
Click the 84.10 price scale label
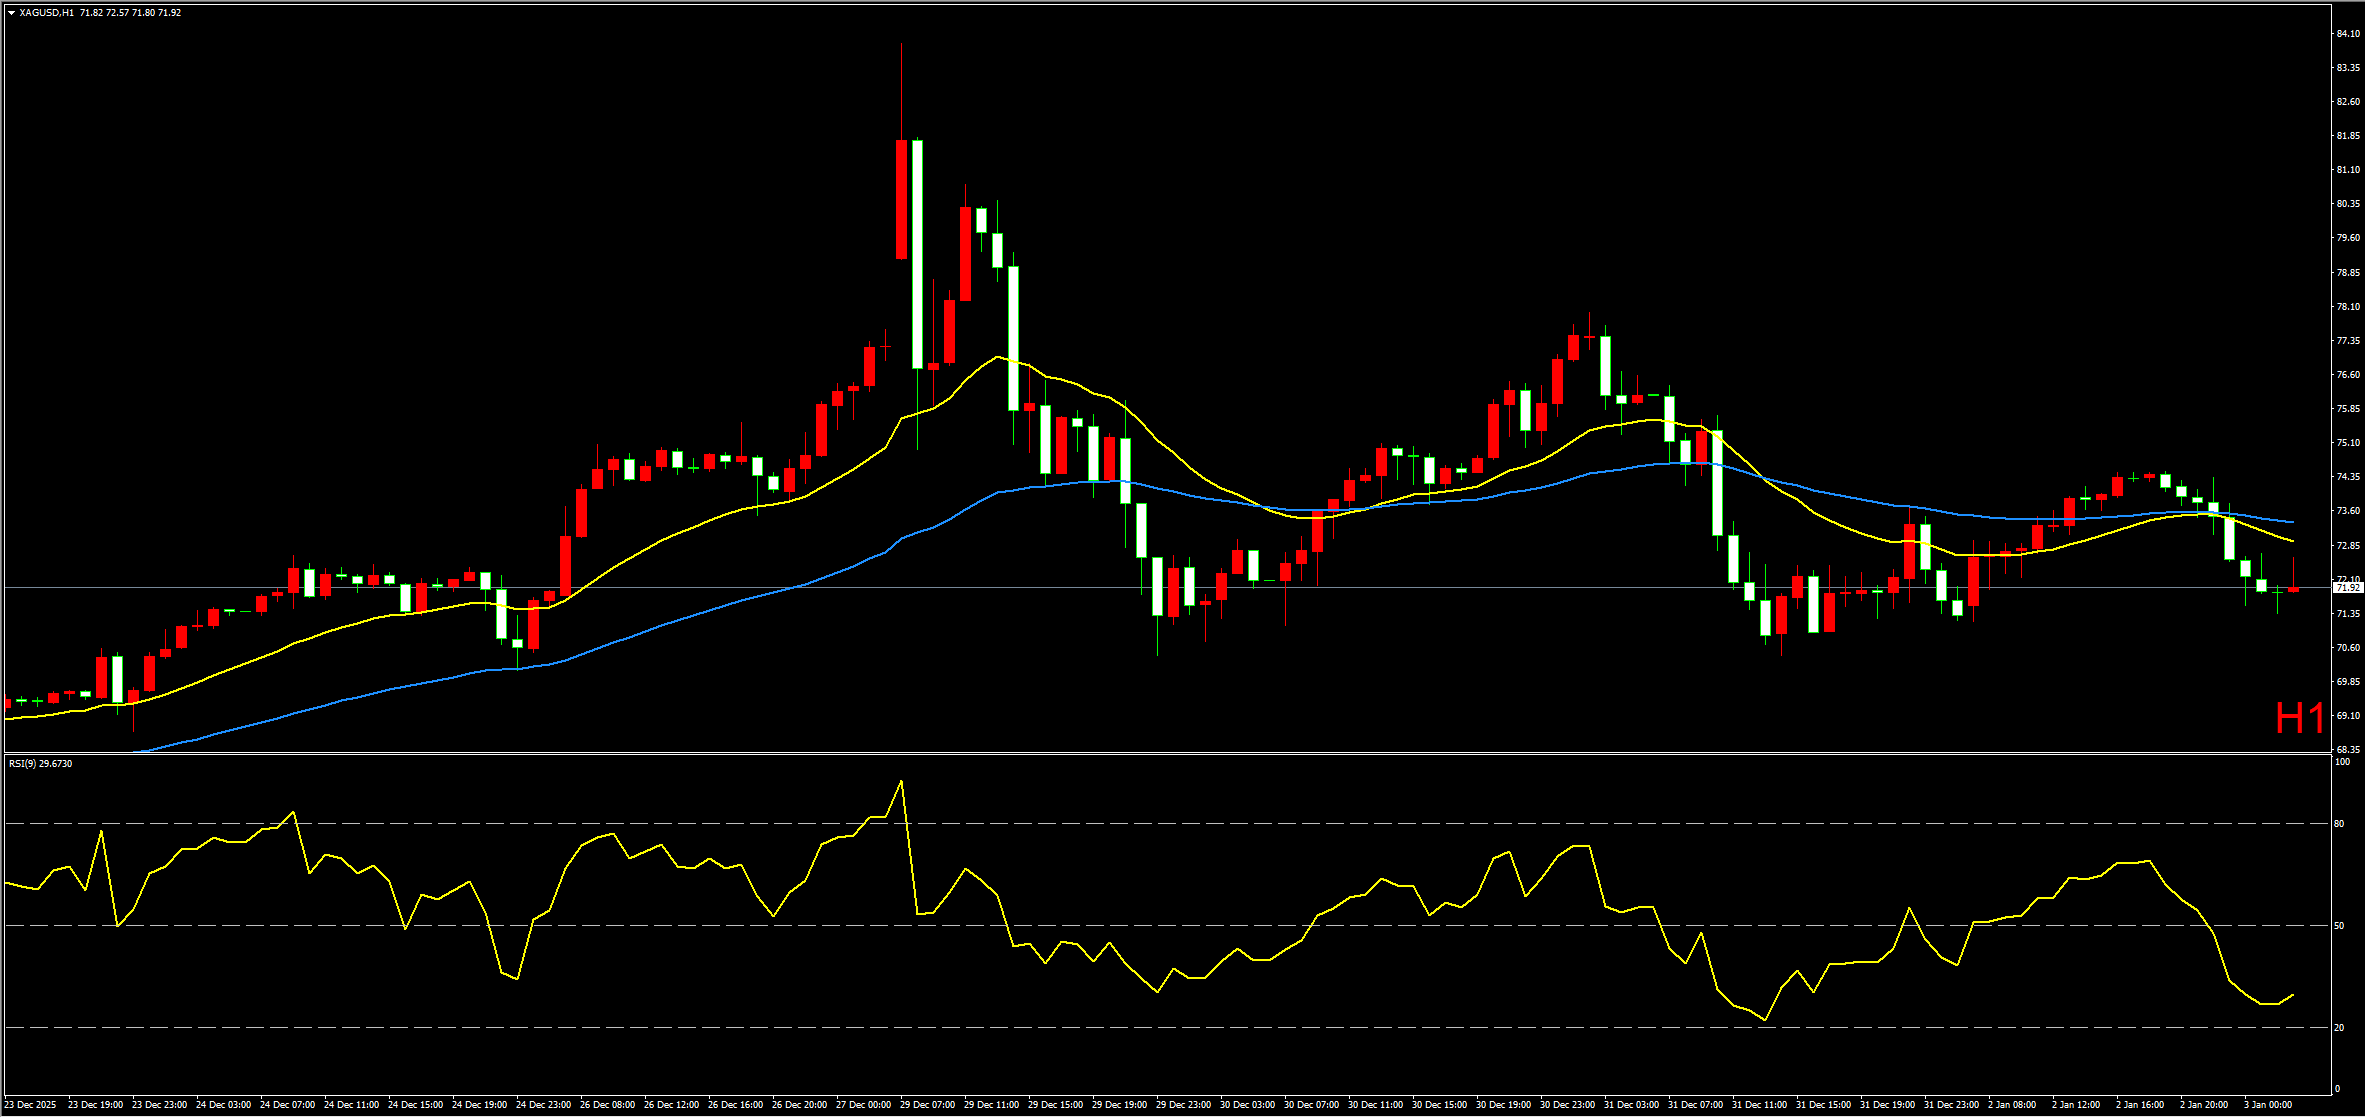2347,34
